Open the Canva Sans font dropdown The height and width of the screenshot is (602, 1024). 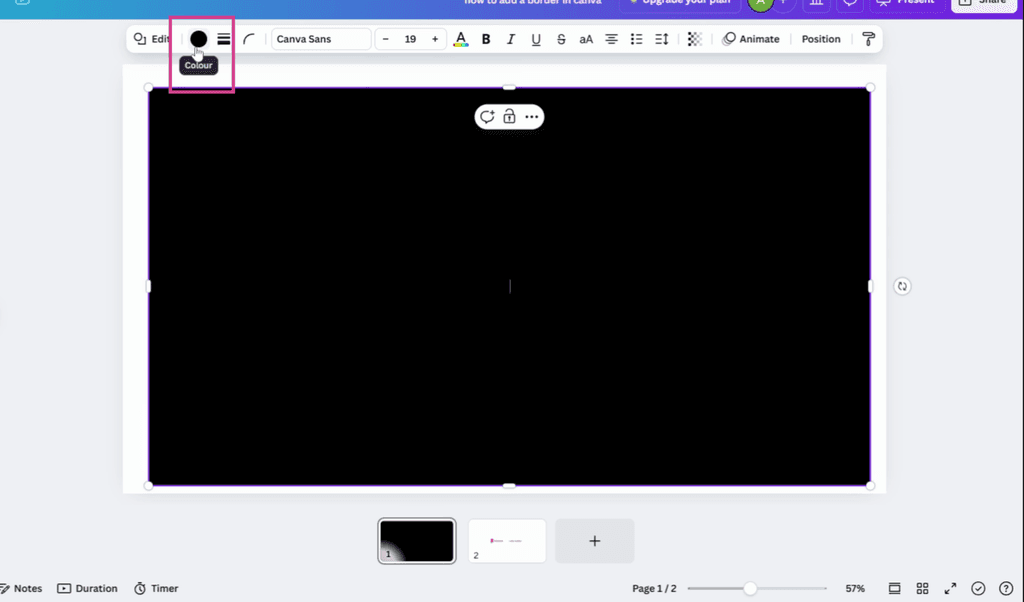(x=320, y=38)
